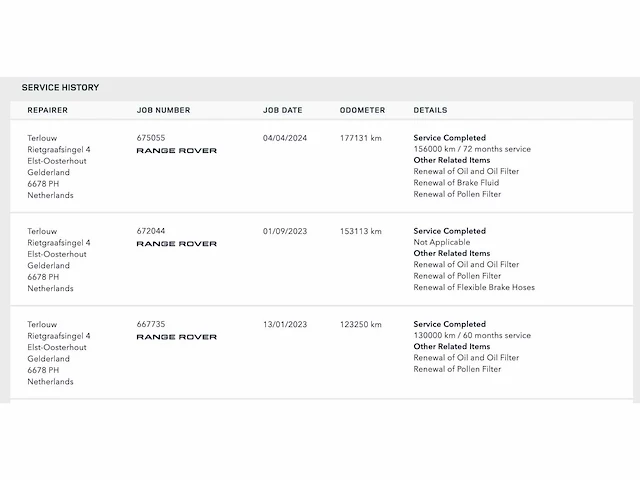Select job number 672044

pyautogui.click(x=151, y=231)
